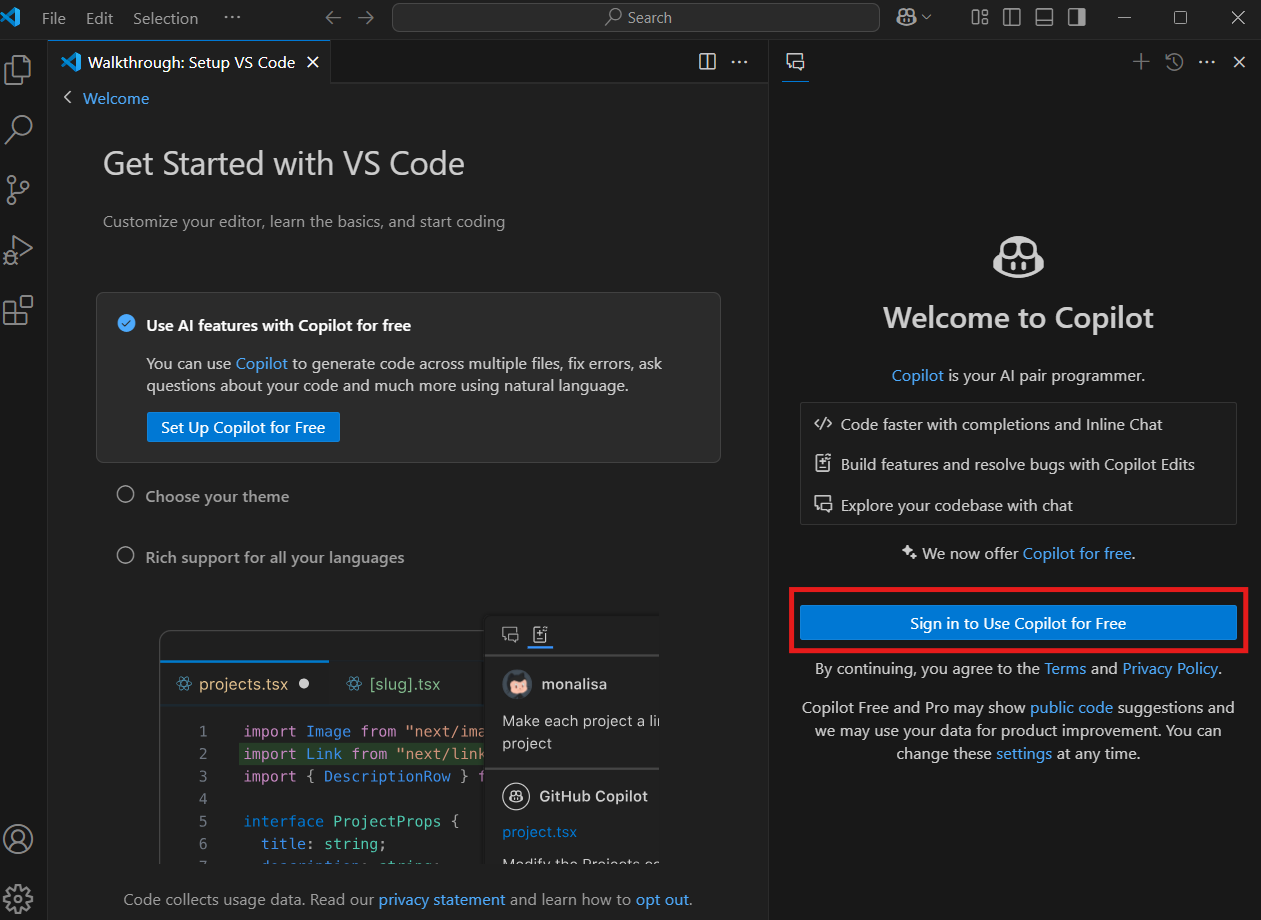Go back with the left arrow
1261x920 pixels.
coord(333,18)
